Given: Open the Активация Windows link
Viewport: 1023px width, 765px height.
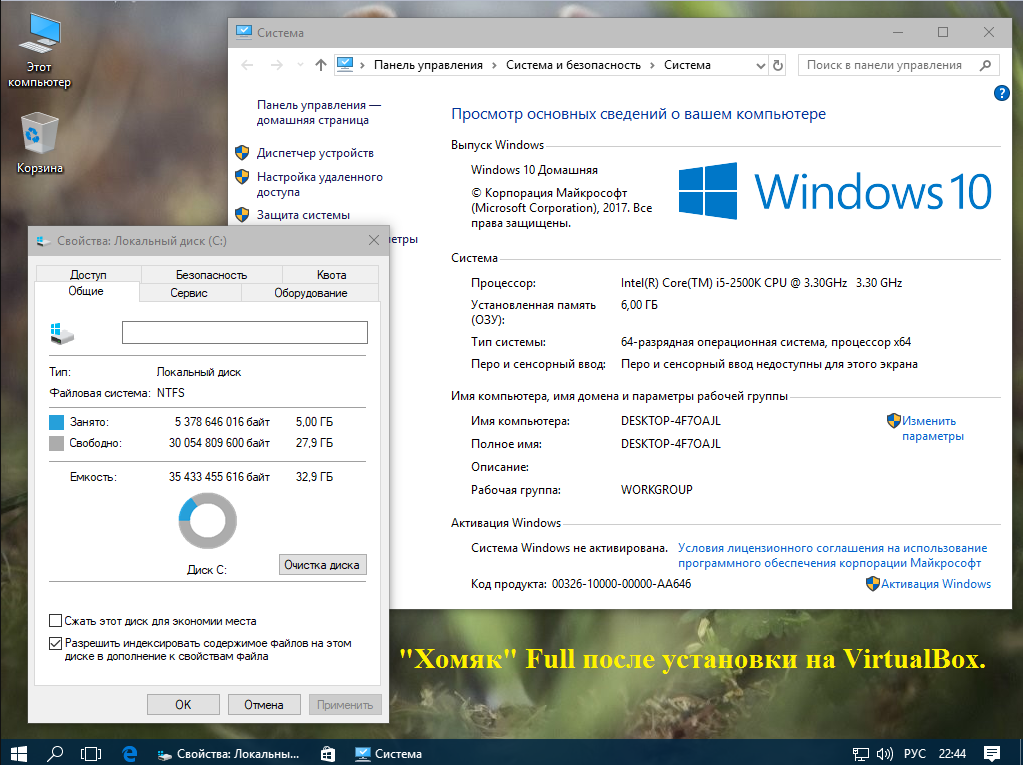Looking at the screenshot, I should point(936,584).
